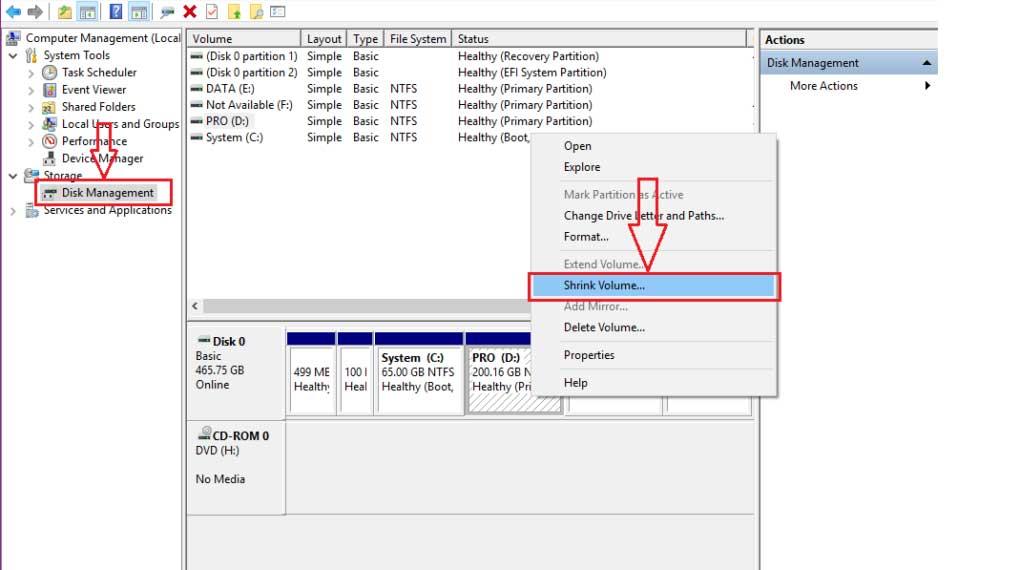Expand Services and Applications node

point(13,211)
